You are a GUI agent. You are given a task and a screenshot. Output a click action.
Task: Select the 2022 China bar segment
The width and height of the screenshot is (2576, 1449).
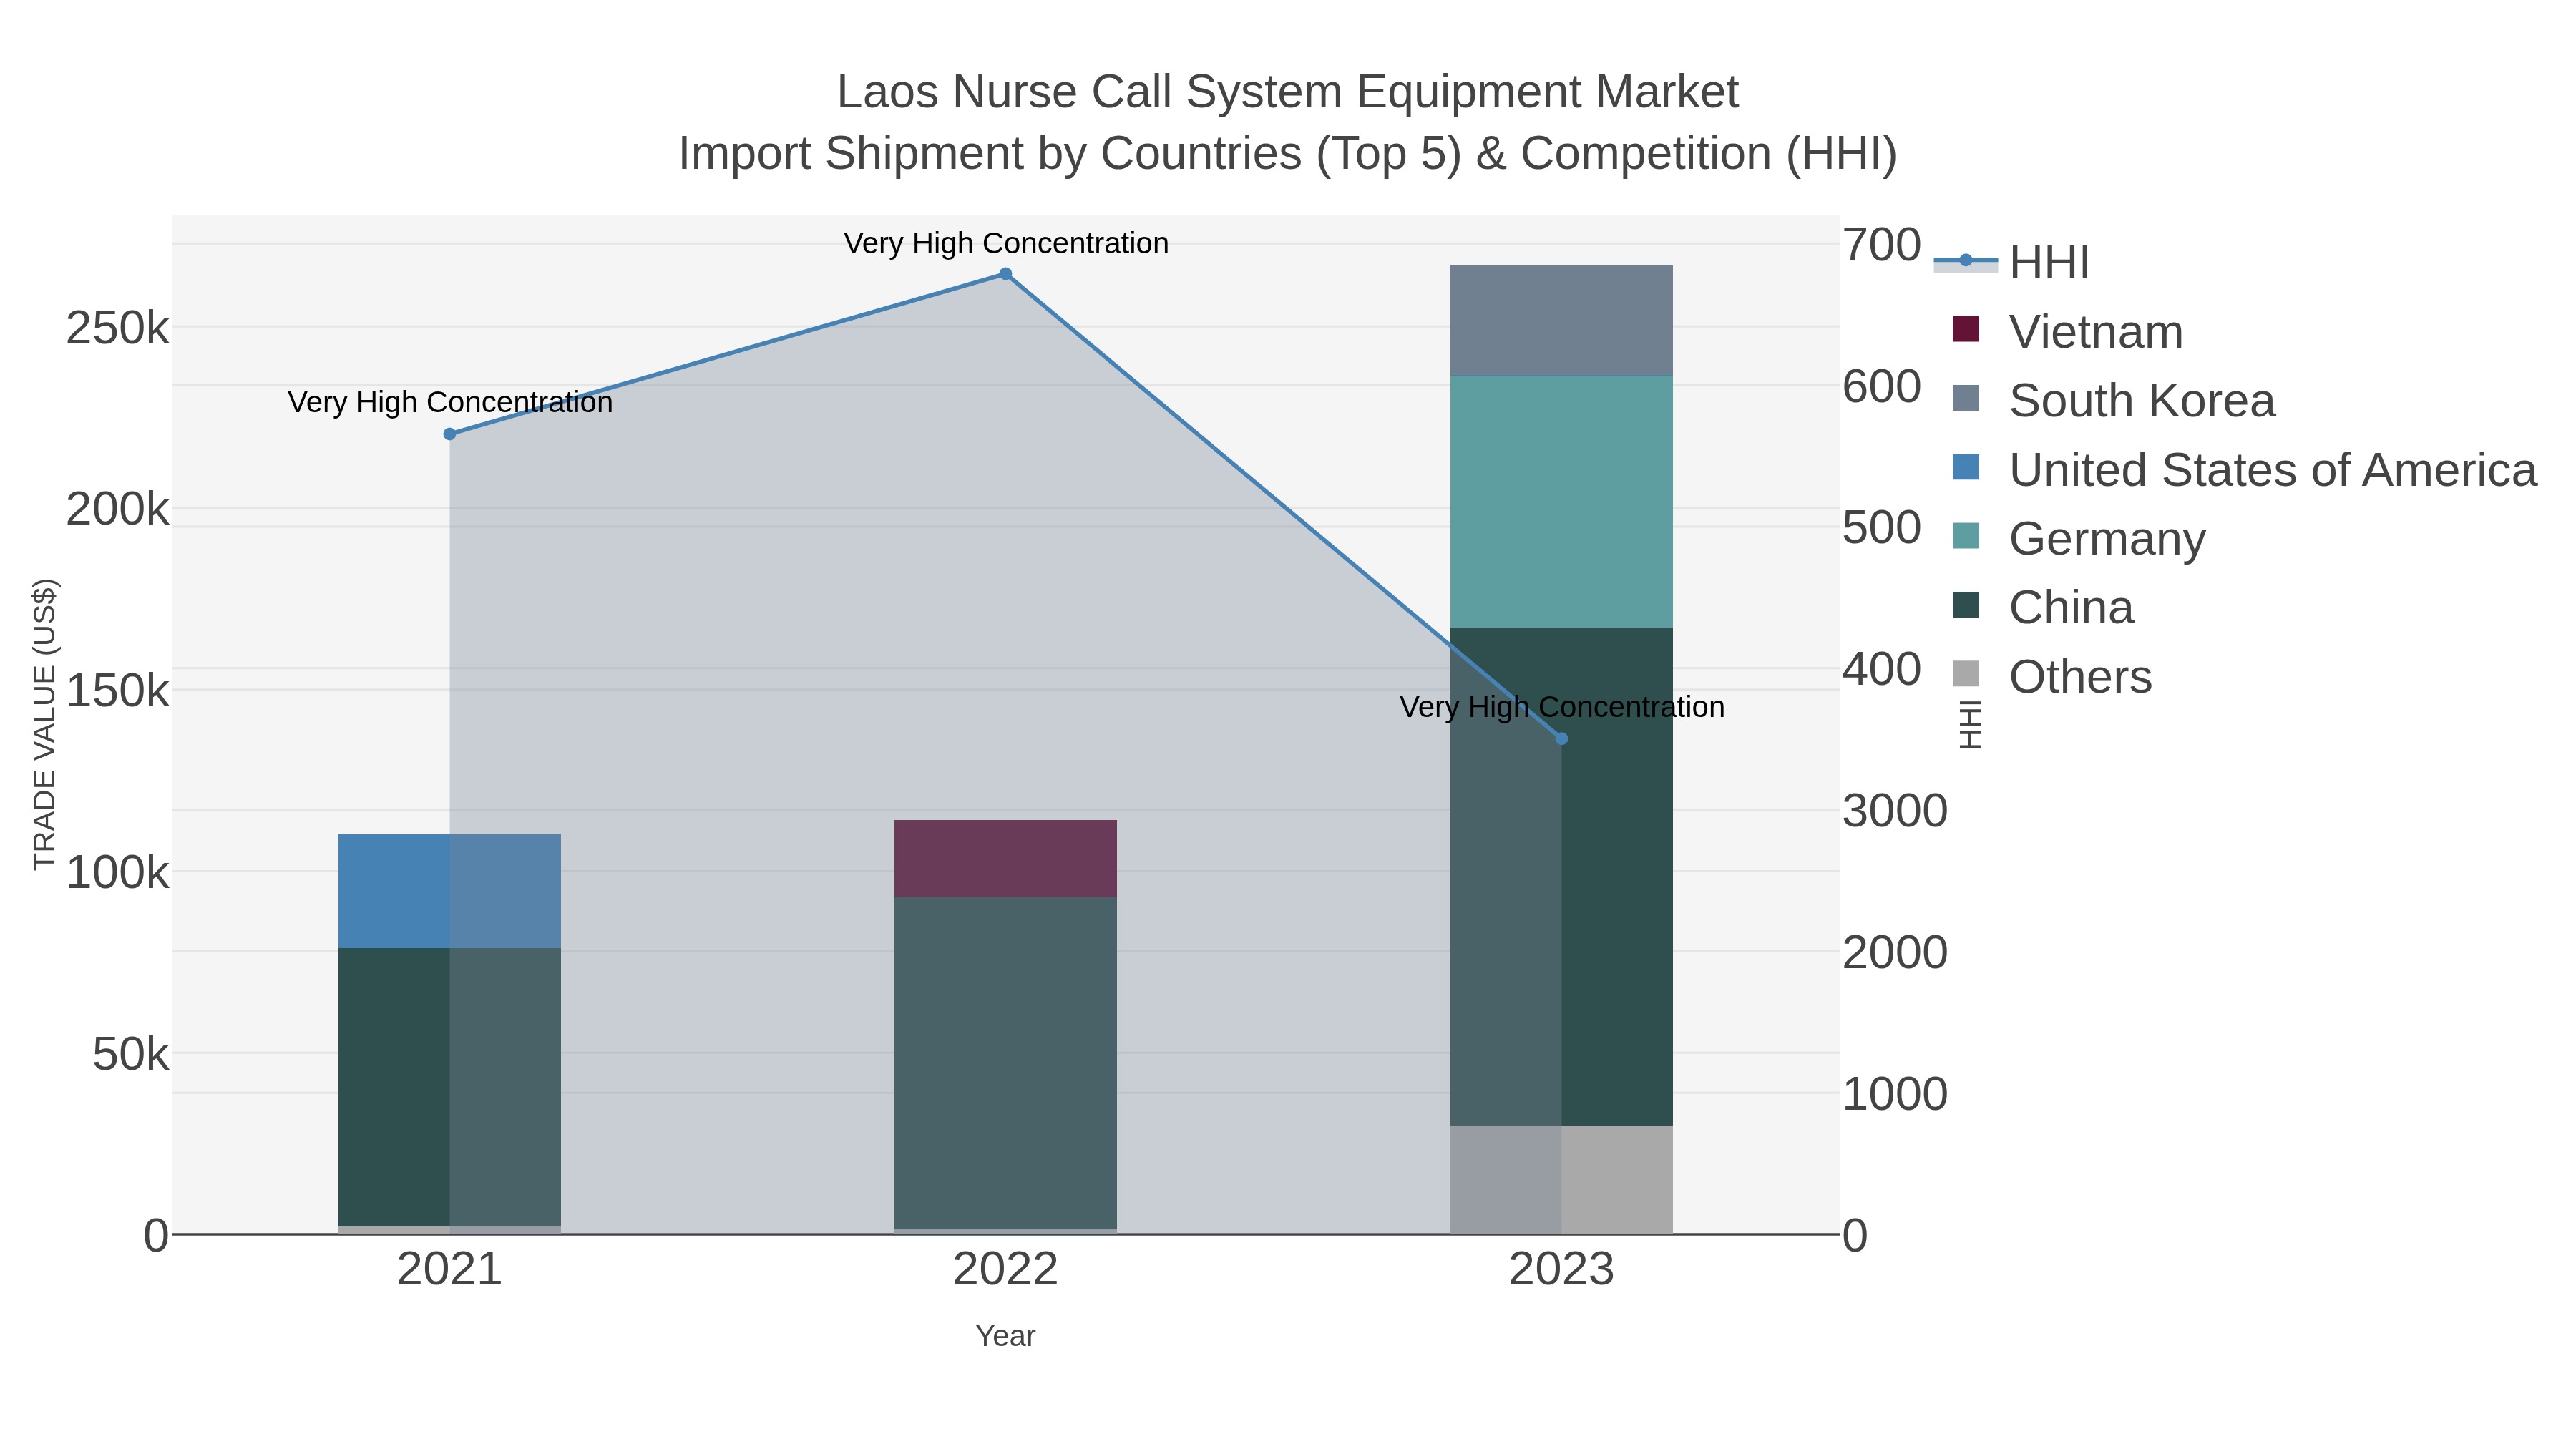[x=1006, y=1064]
